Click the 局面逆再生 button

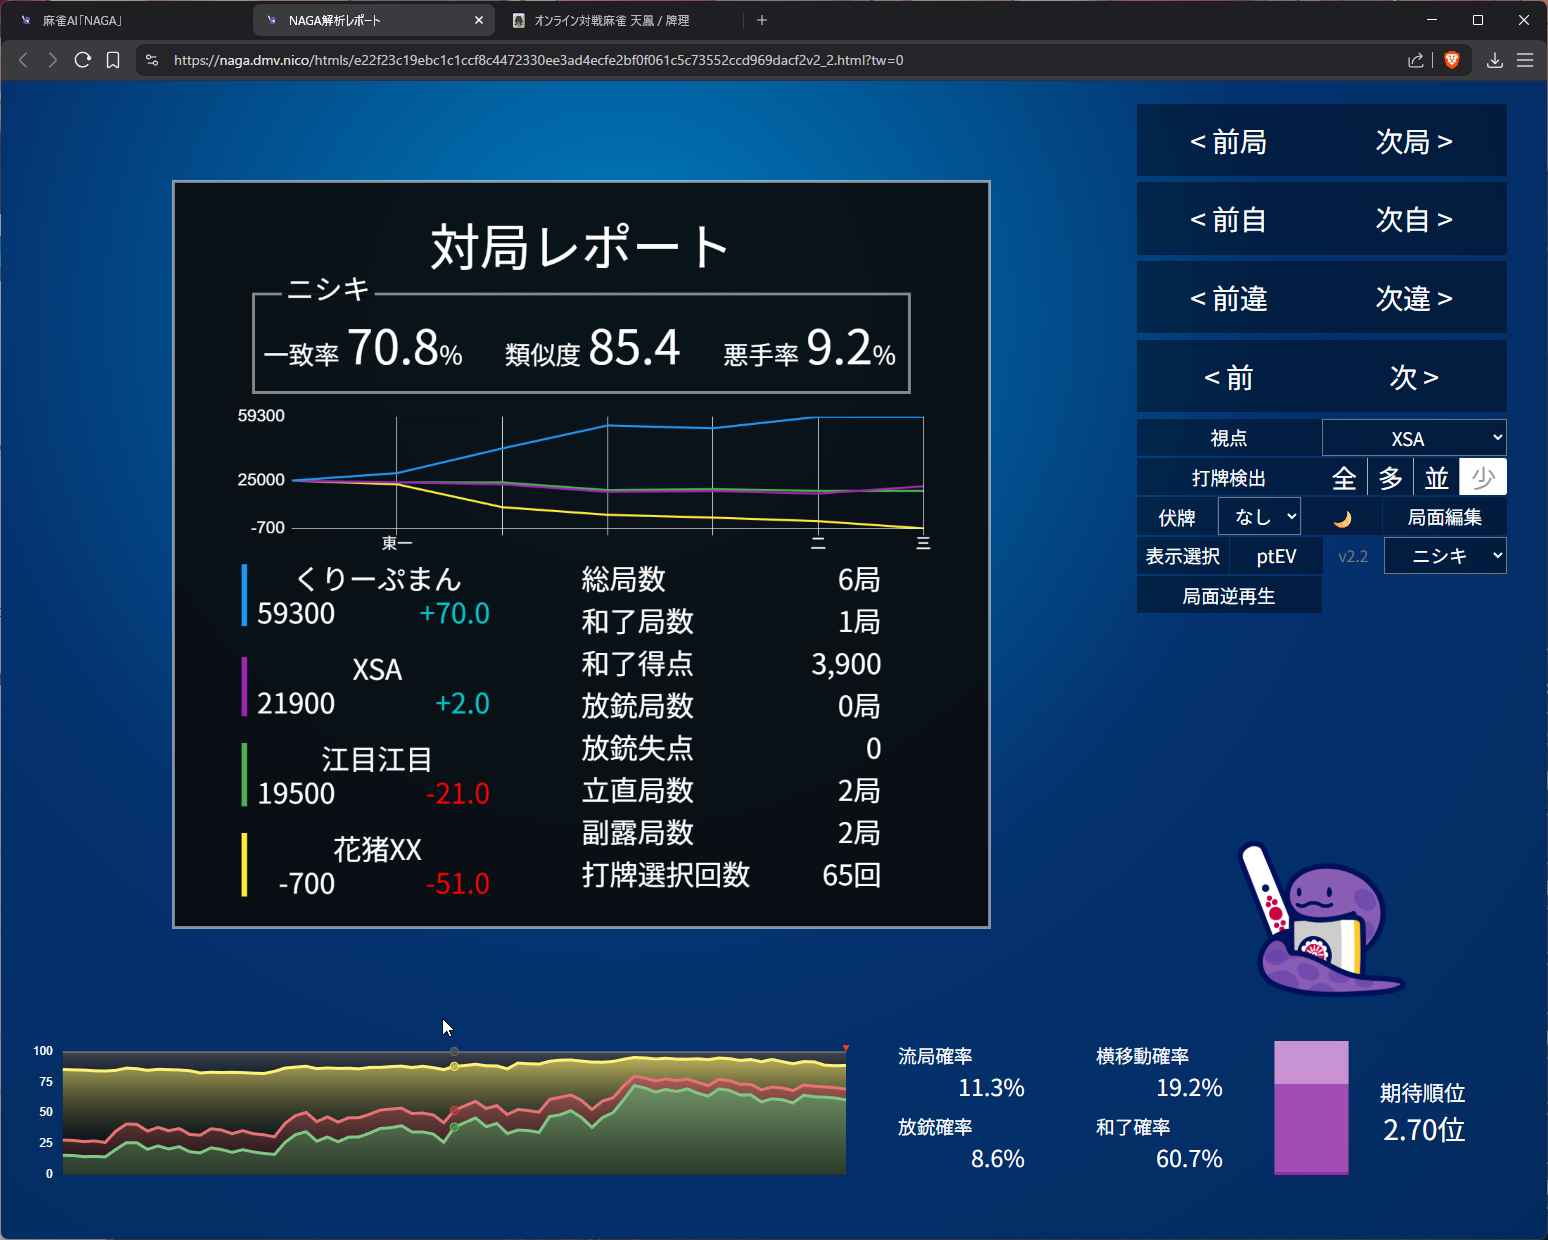point(1228,596)
